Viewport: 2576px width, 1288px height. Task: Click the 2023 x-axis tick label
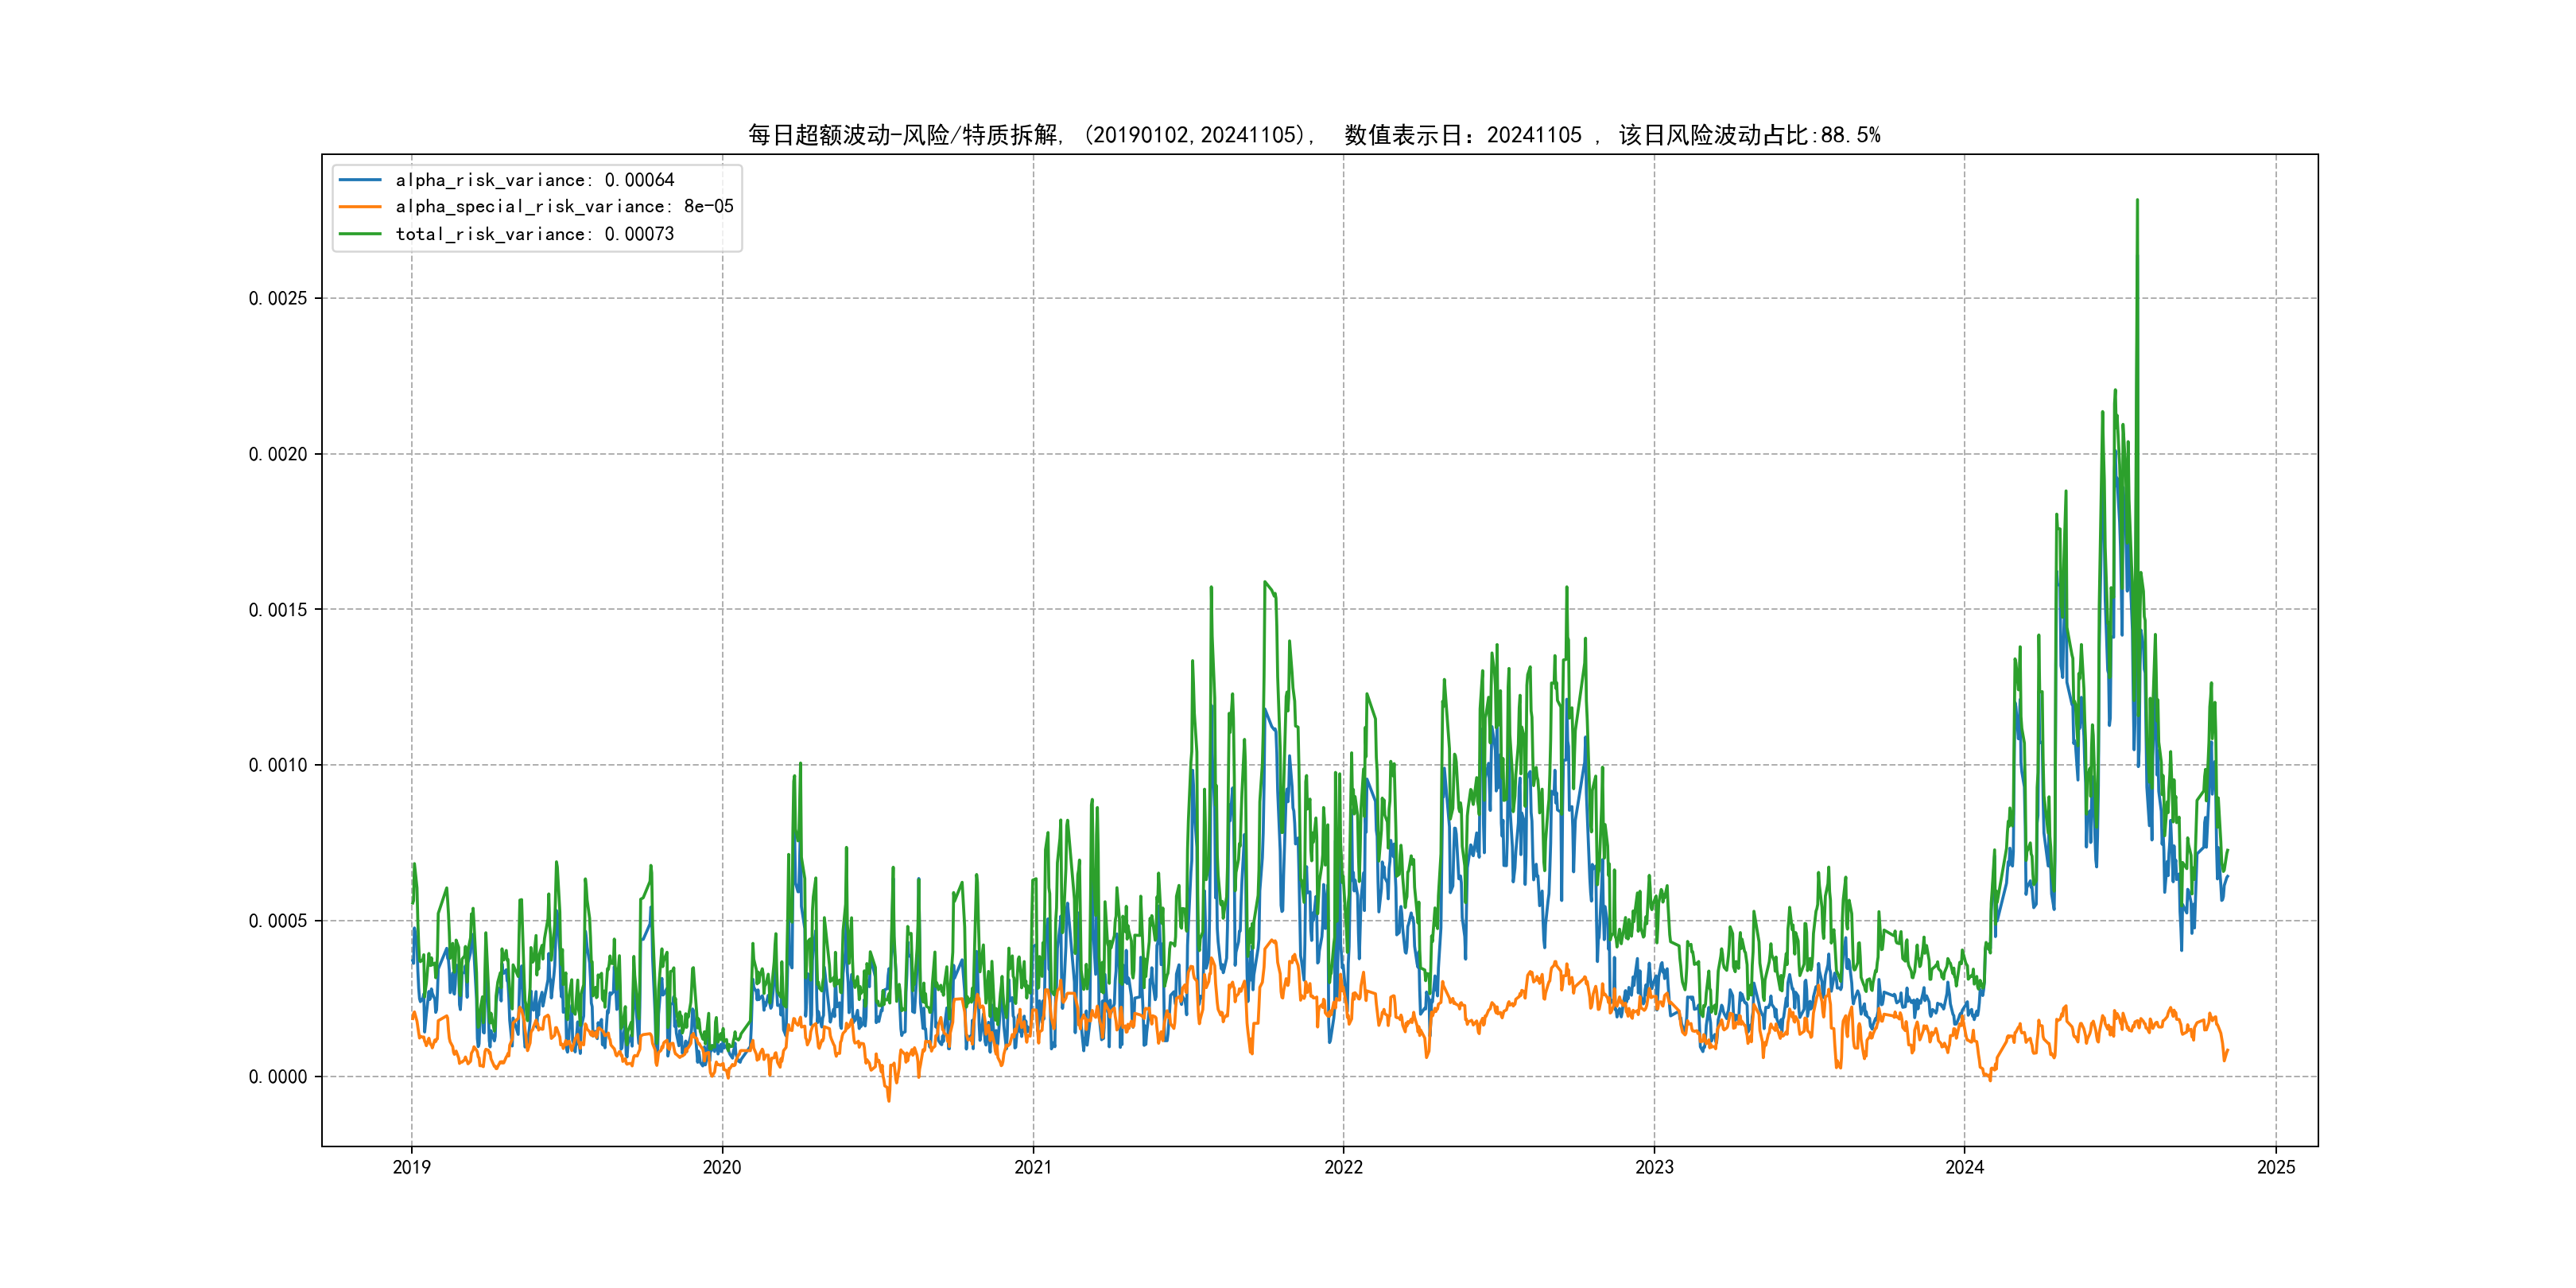[1654, 1167]
